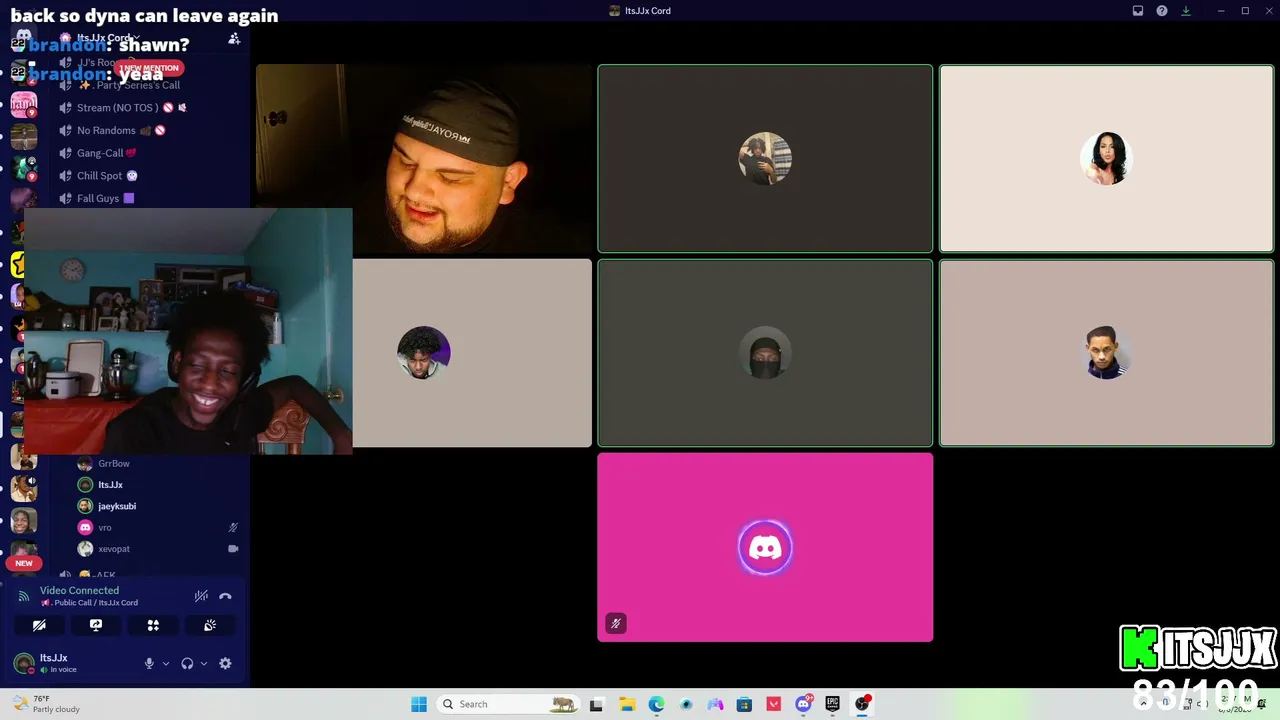Click the green download update icon
Image resolution: width=1280 pixels, height=720 pixels.
coord(1186,11)
